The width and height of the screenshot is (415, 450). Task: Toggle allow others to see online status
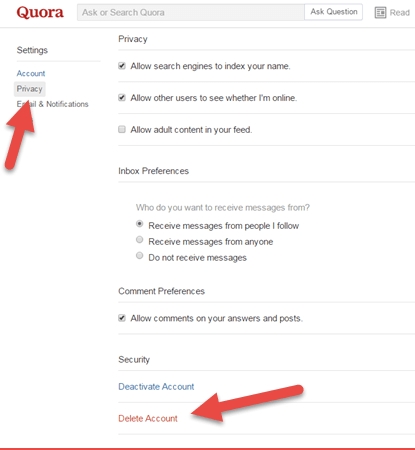122,97
